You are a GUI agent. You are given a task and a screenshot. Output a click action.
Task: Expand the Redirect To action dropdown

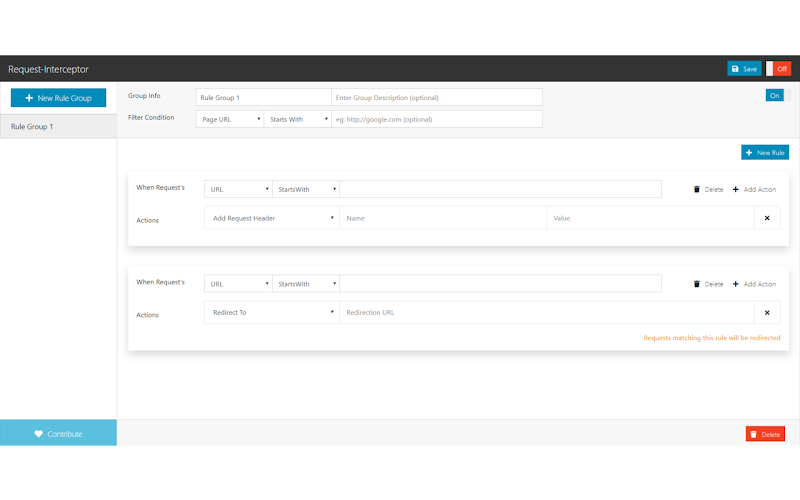pos(272,312)
